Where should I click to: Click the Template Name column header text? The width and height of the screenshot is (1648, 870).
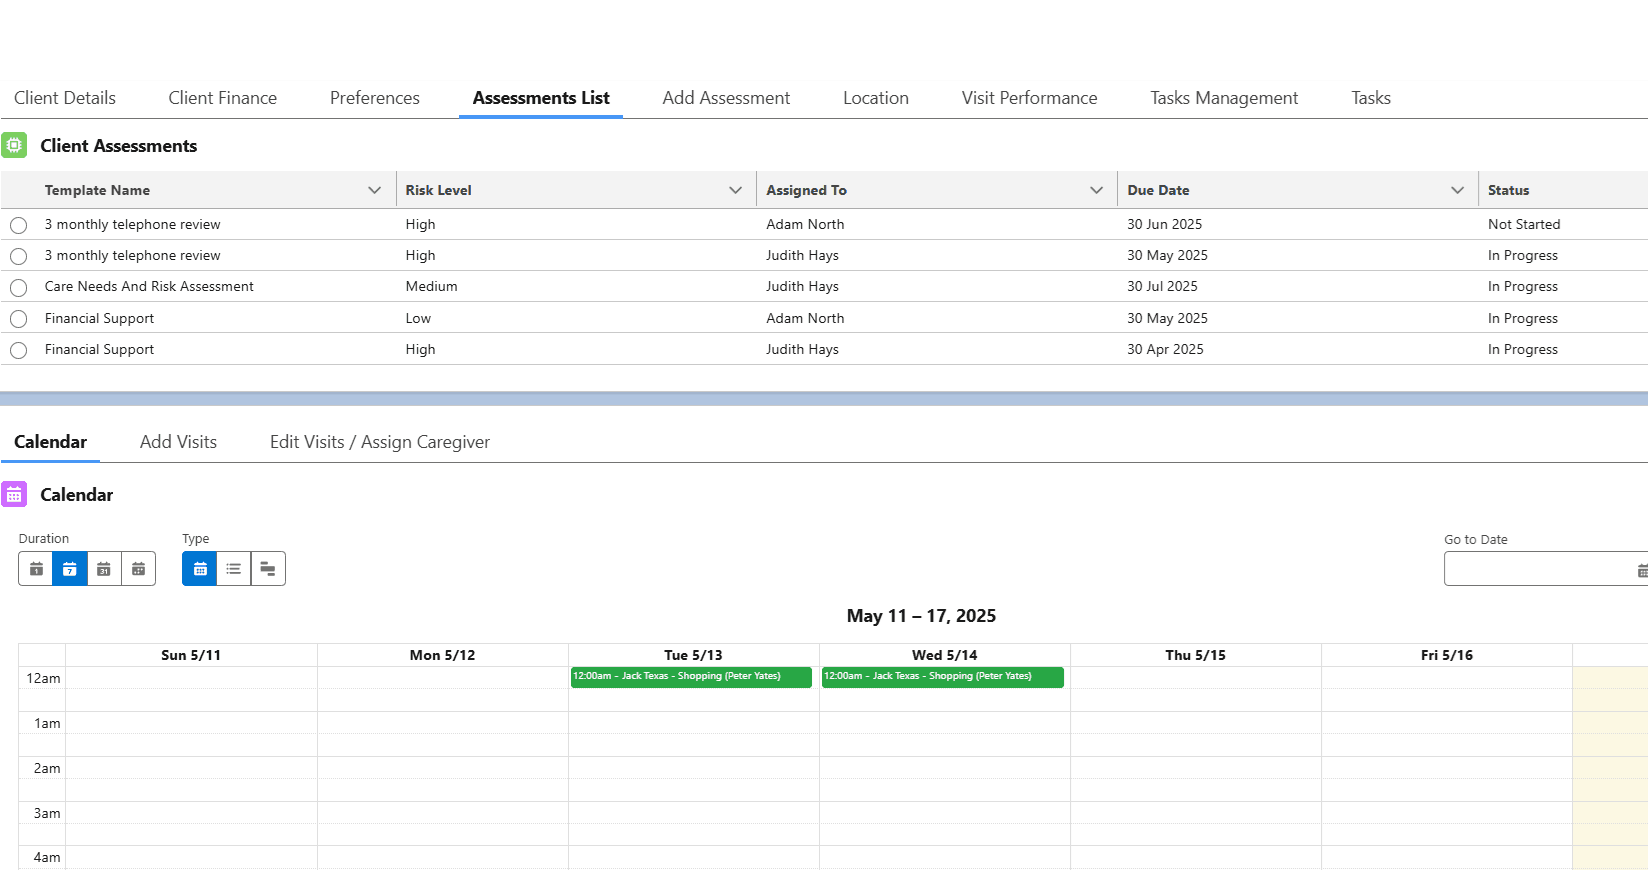point(97,190)
